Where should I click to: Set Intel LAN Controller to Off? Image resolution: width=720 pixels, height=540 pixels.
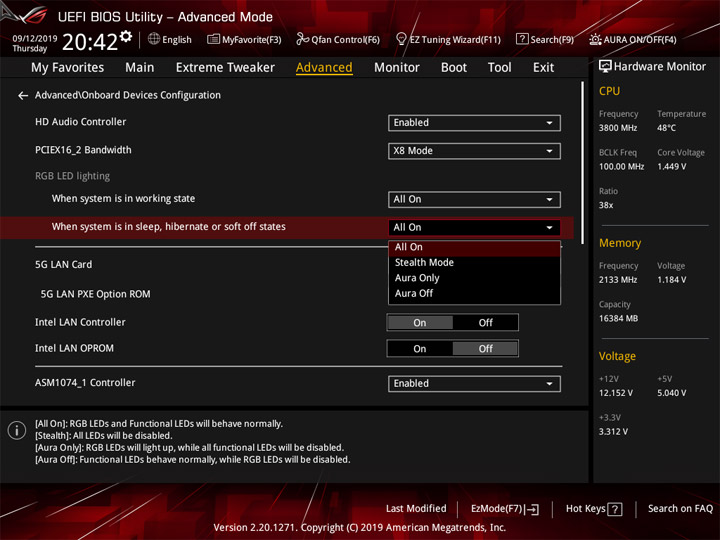[x=485, y=323]
